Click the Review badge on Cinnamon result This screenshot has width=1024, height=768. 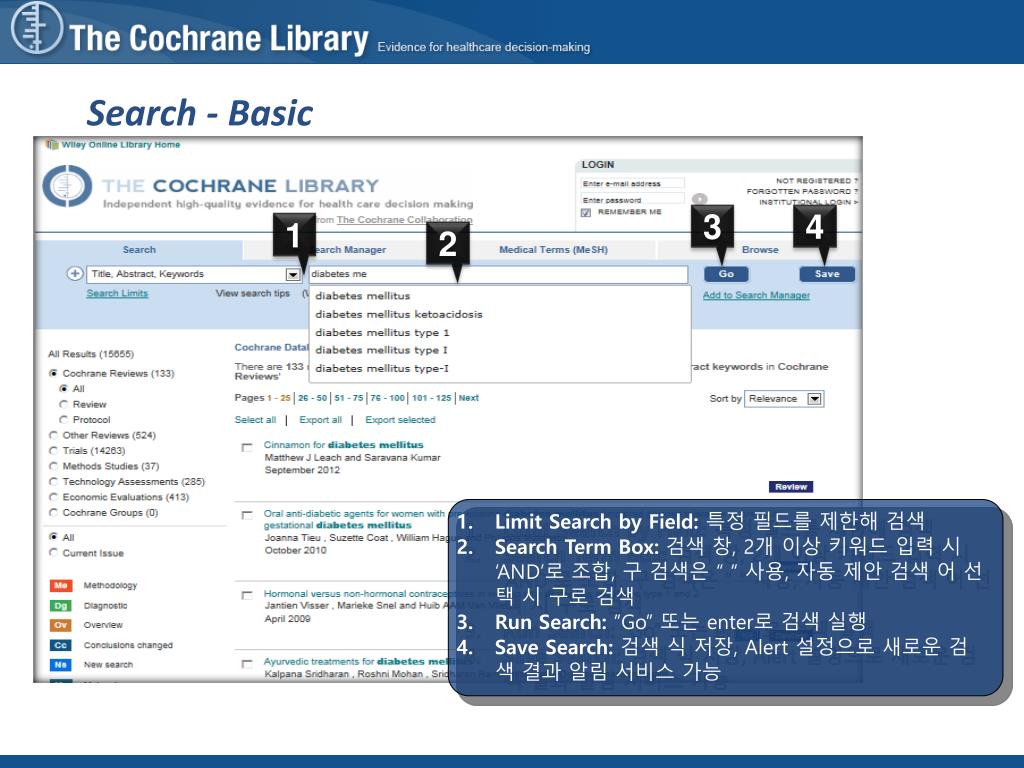pyautogui.click(x=791, y=487)
